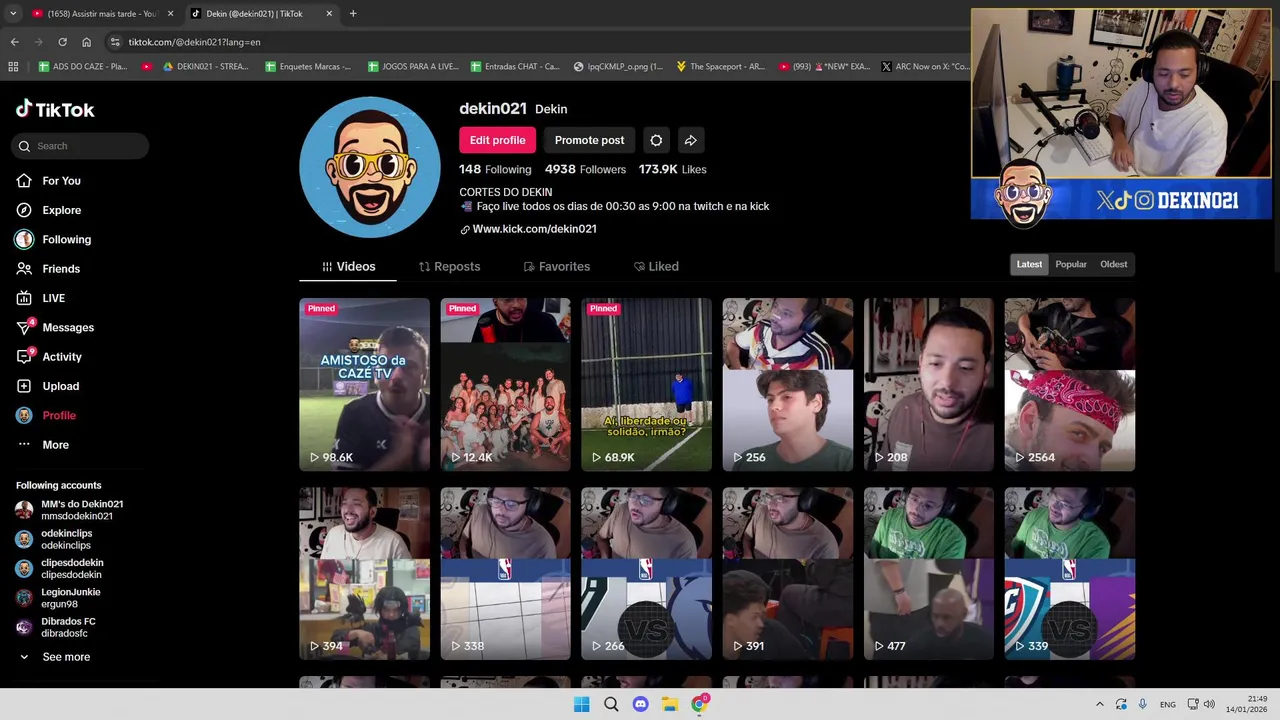The height and width of the screenshot is (720, 1280).
Task: Open the Activity notifications icon
Action: pos(25,356)
